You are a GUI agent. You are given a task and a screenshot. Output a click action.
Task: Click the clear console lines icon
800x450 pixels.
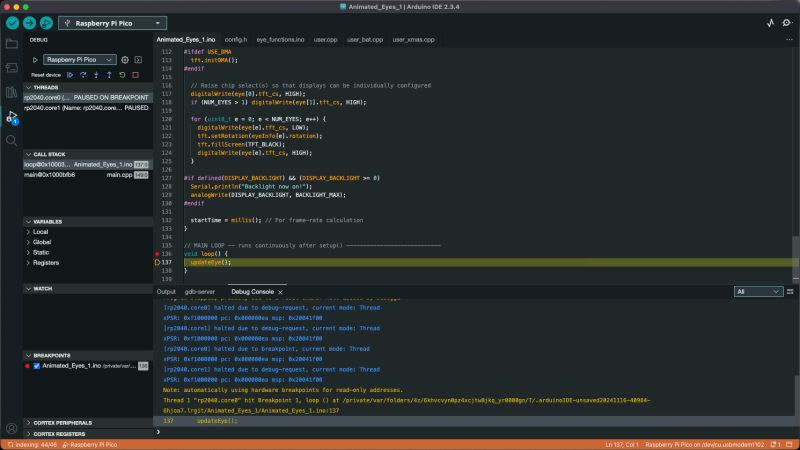point(790,292)
